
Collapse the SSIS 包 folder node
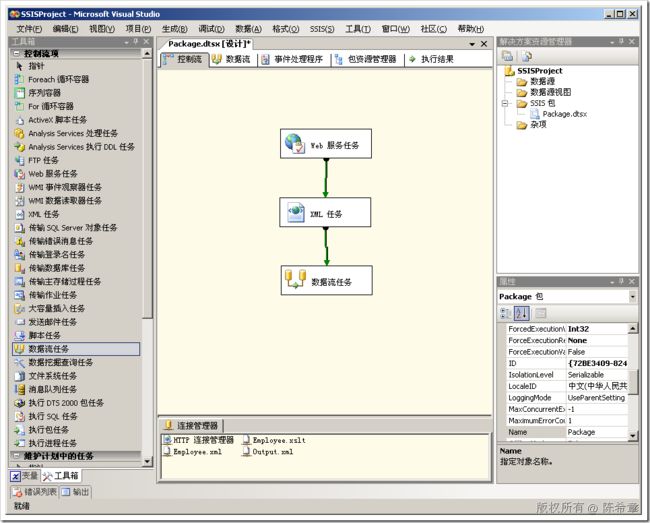(x=505, y=103)
